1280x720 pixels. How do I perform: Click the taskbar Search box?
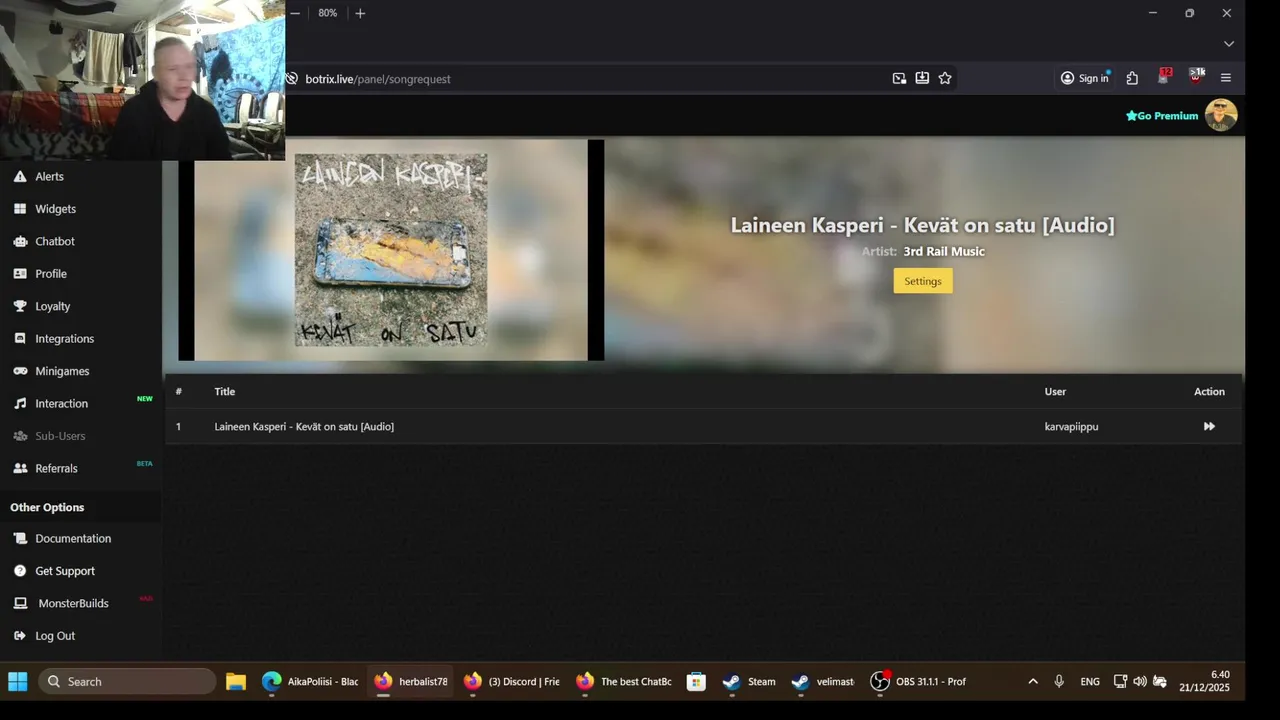[x=127, y=682]
